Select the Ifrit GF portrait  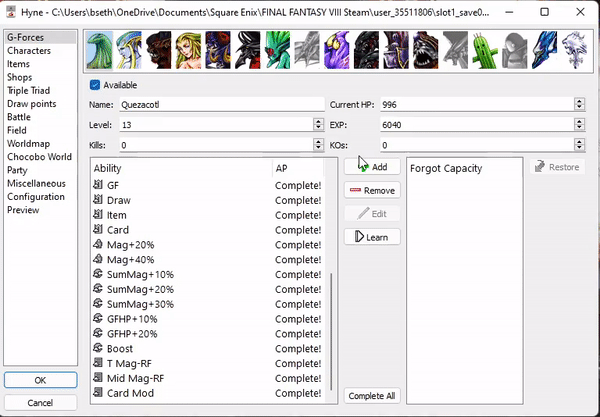159,50
